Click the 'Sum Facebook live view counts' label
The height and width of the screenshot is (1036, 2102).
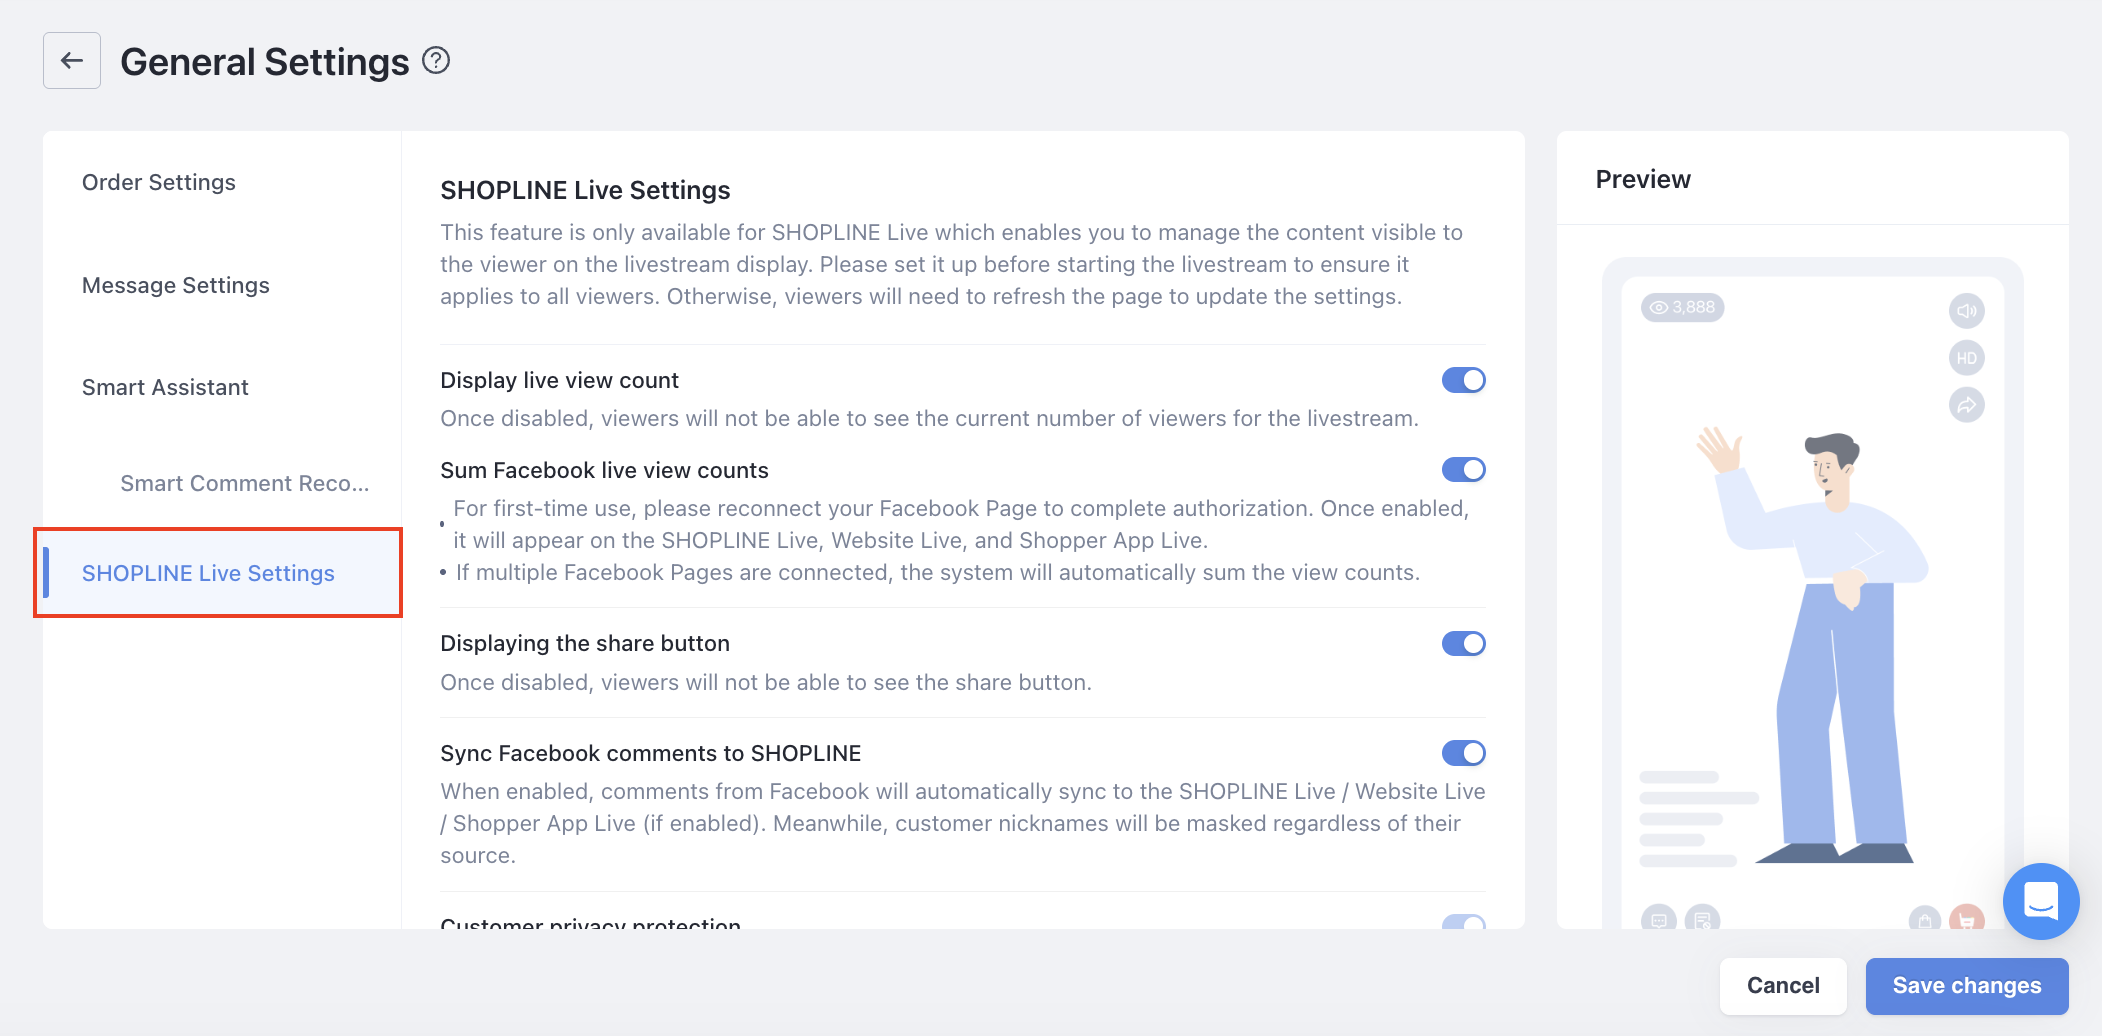[x=604, y=470]
